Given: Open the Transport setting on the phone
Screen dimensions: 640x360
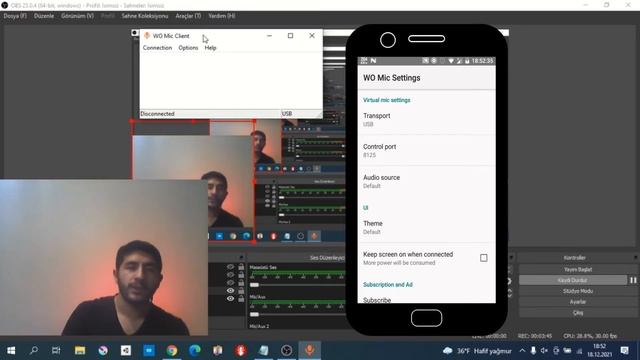Looking at the screenshot, I should 427,120.
